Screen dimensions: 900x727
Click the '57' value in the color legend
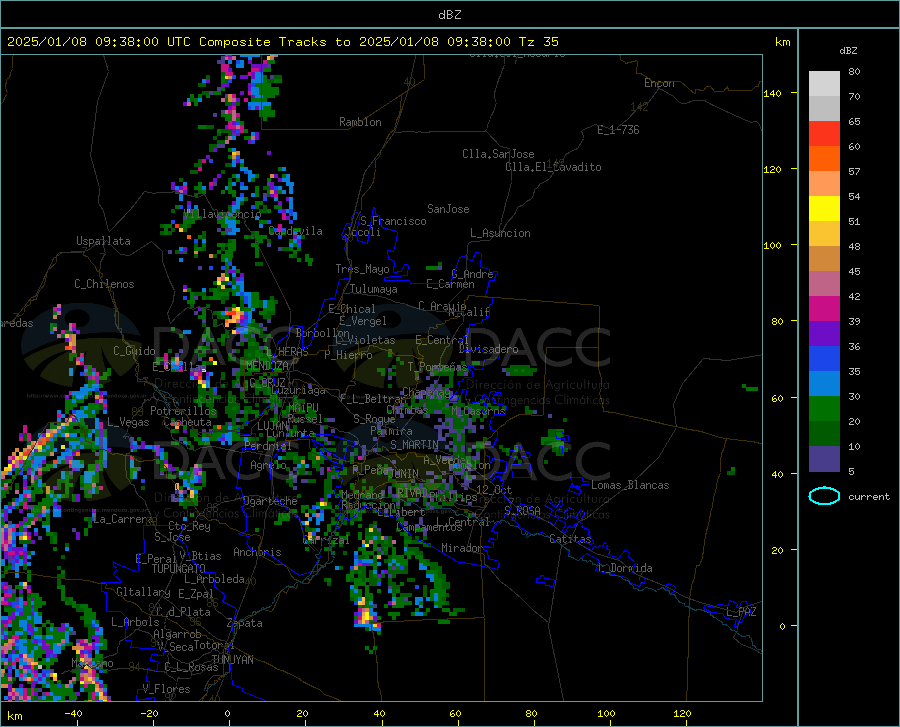point(854,172)
